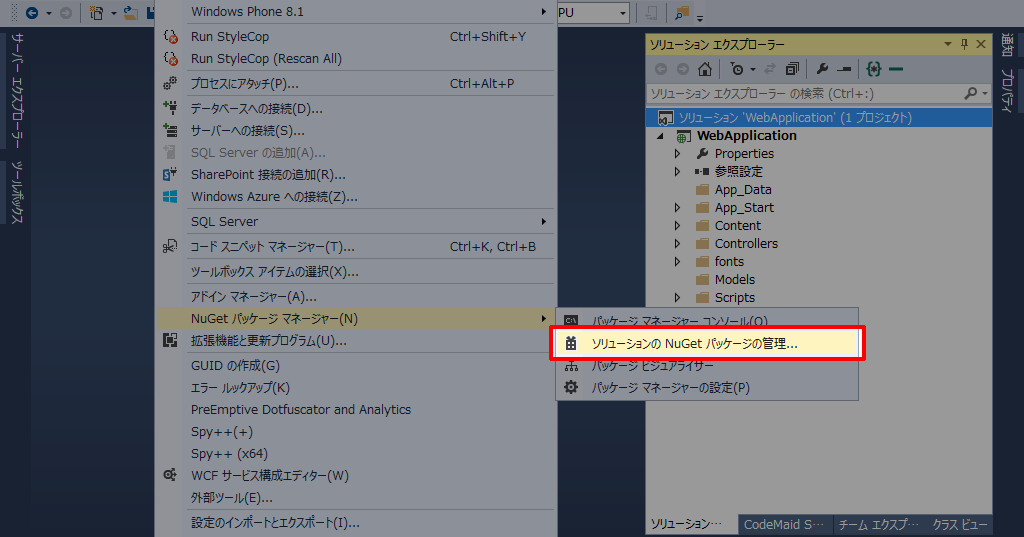Choose サーバーへの接続(S)... menu item
Image resolution: width=1024 pixels, height=537 pixels.
pyautogui.click(x=355, y=131)
